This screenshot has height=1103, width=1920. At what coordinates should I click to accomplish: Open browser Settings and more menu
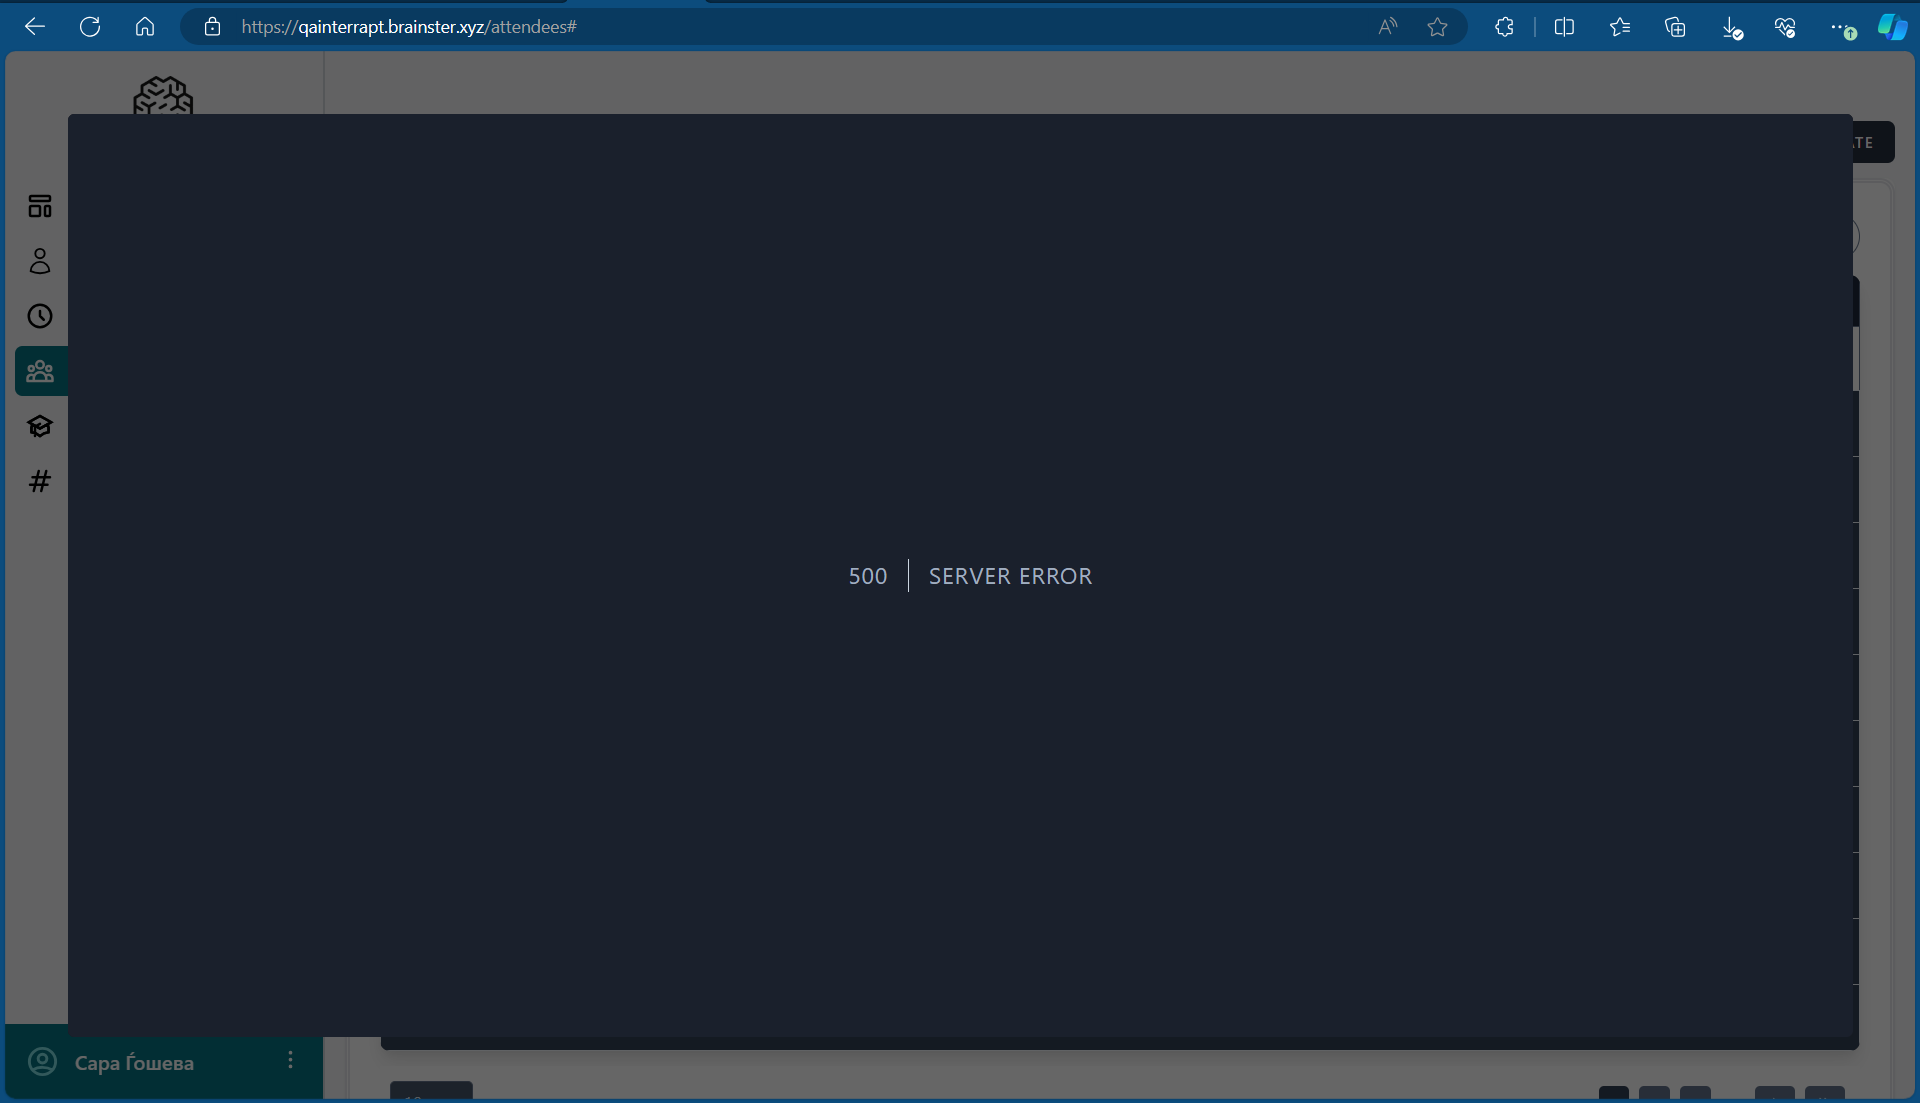pyautogui.click(x=1840, y=28)
